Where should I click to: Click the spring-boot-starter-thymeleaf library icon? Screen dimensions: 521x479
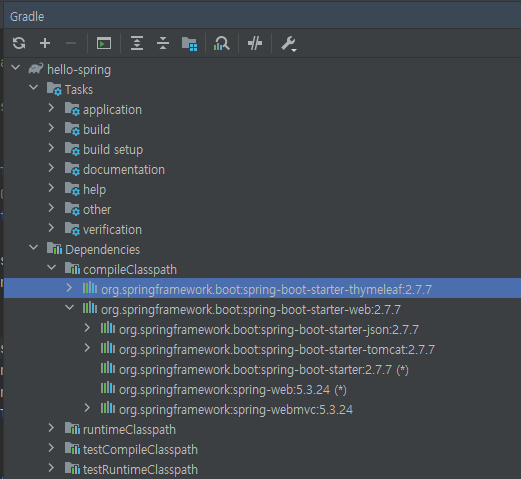click(90, 288)
